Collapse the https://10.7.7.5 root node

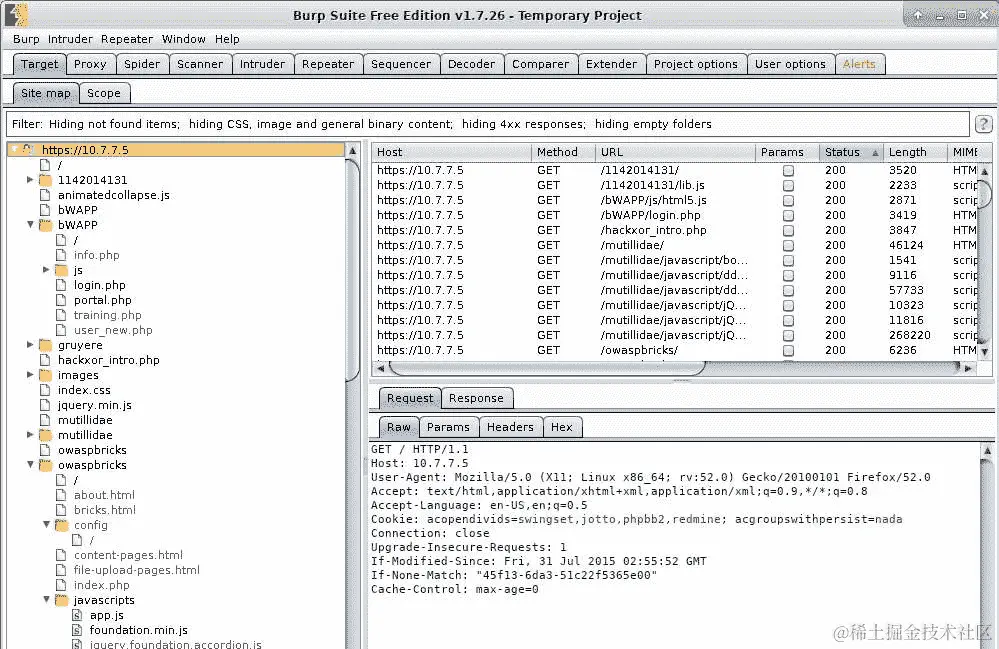pos(15,150)
